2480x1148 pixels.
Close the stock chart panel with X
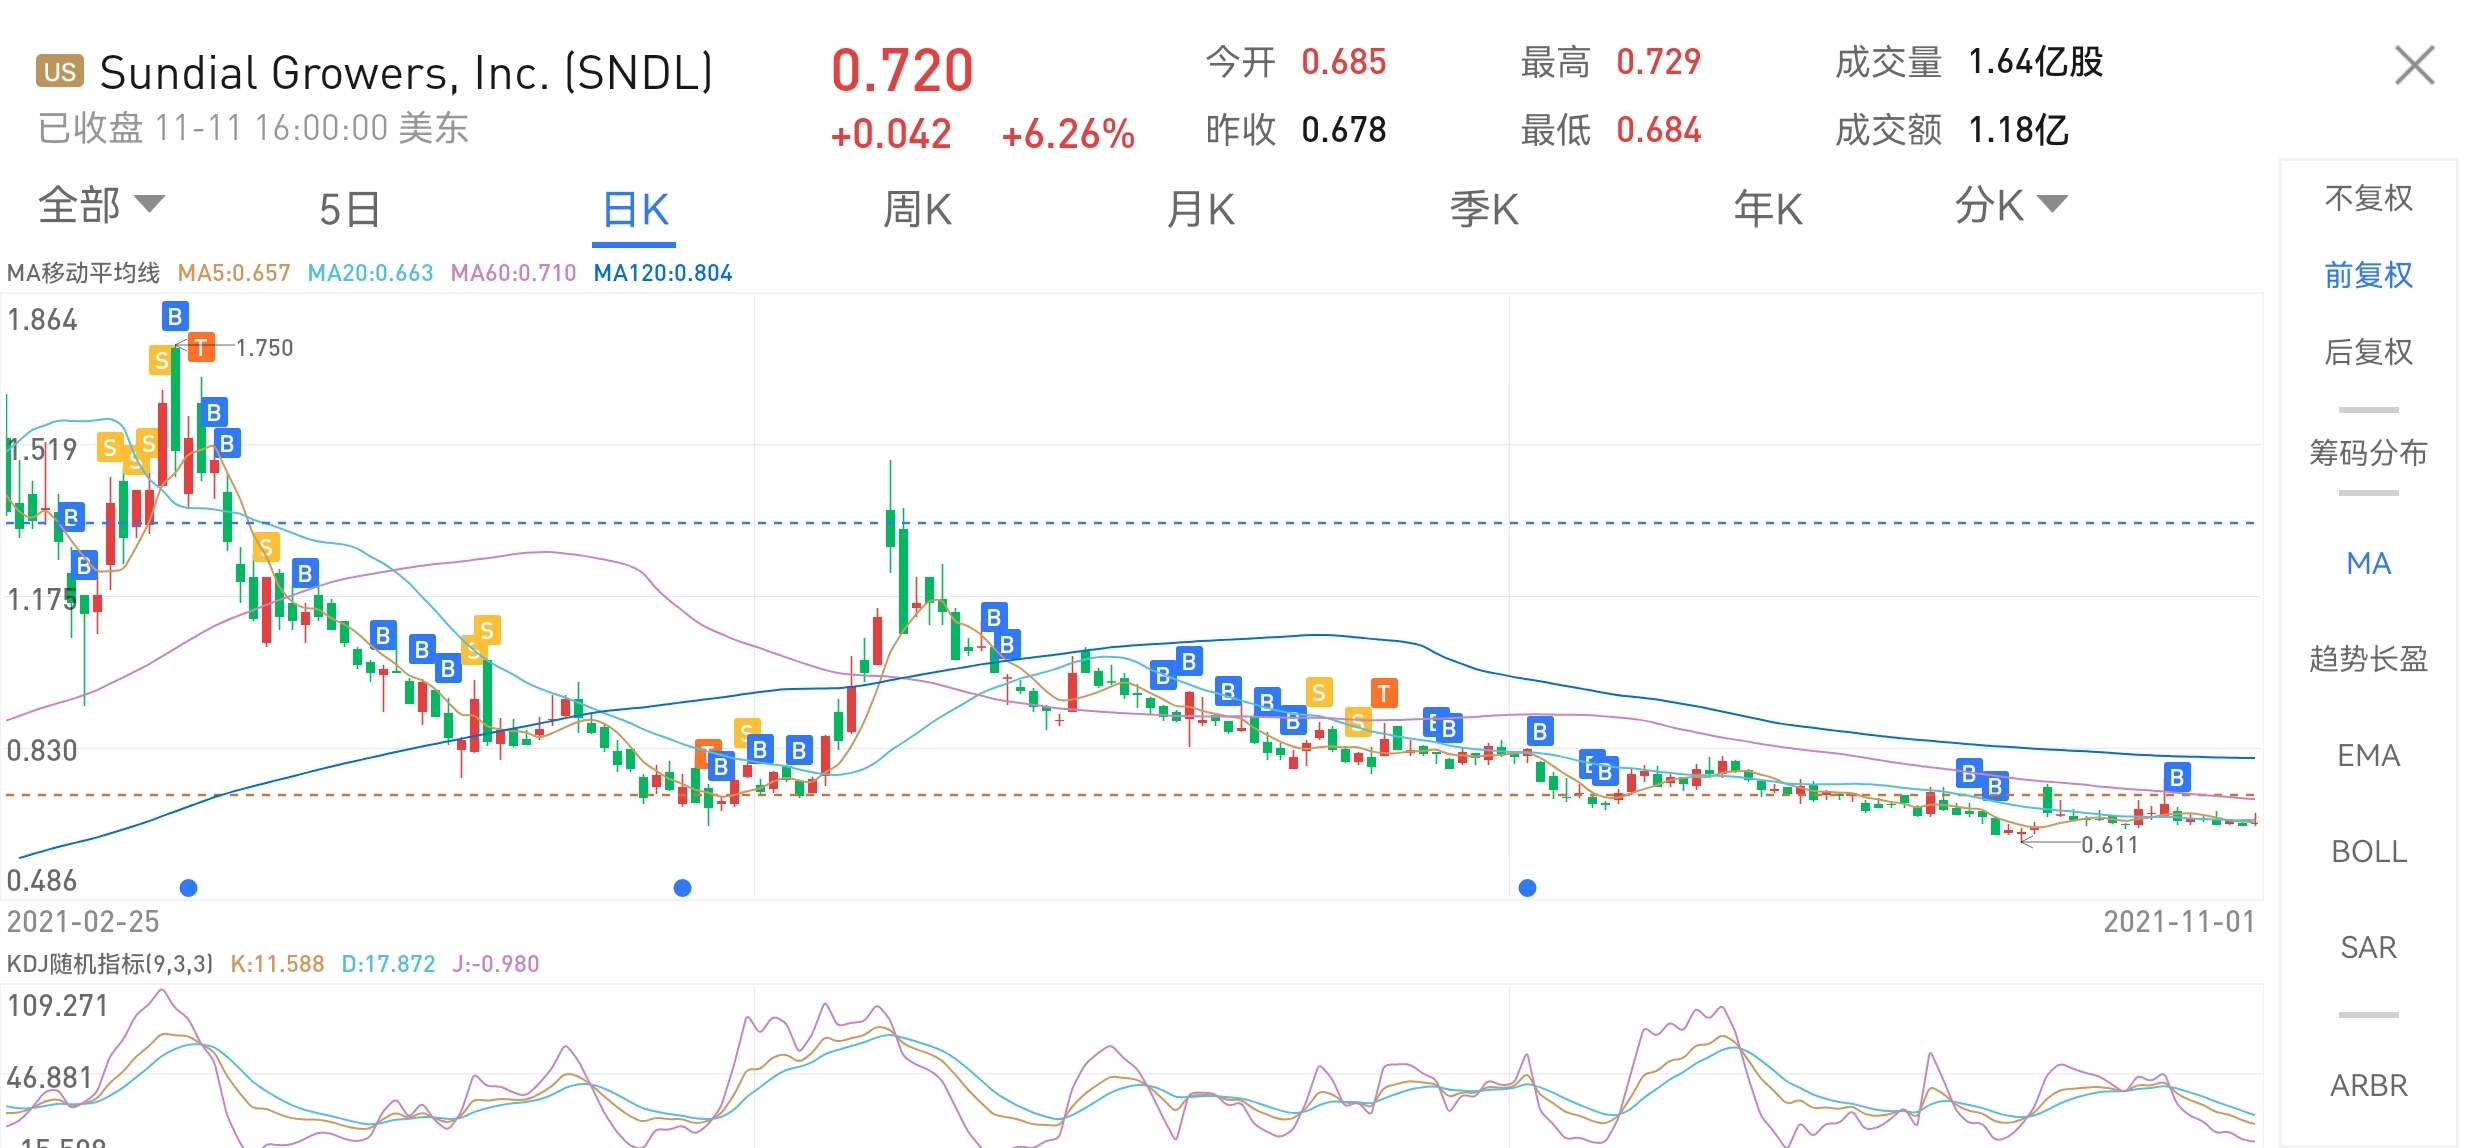[x=2414, y=66]
